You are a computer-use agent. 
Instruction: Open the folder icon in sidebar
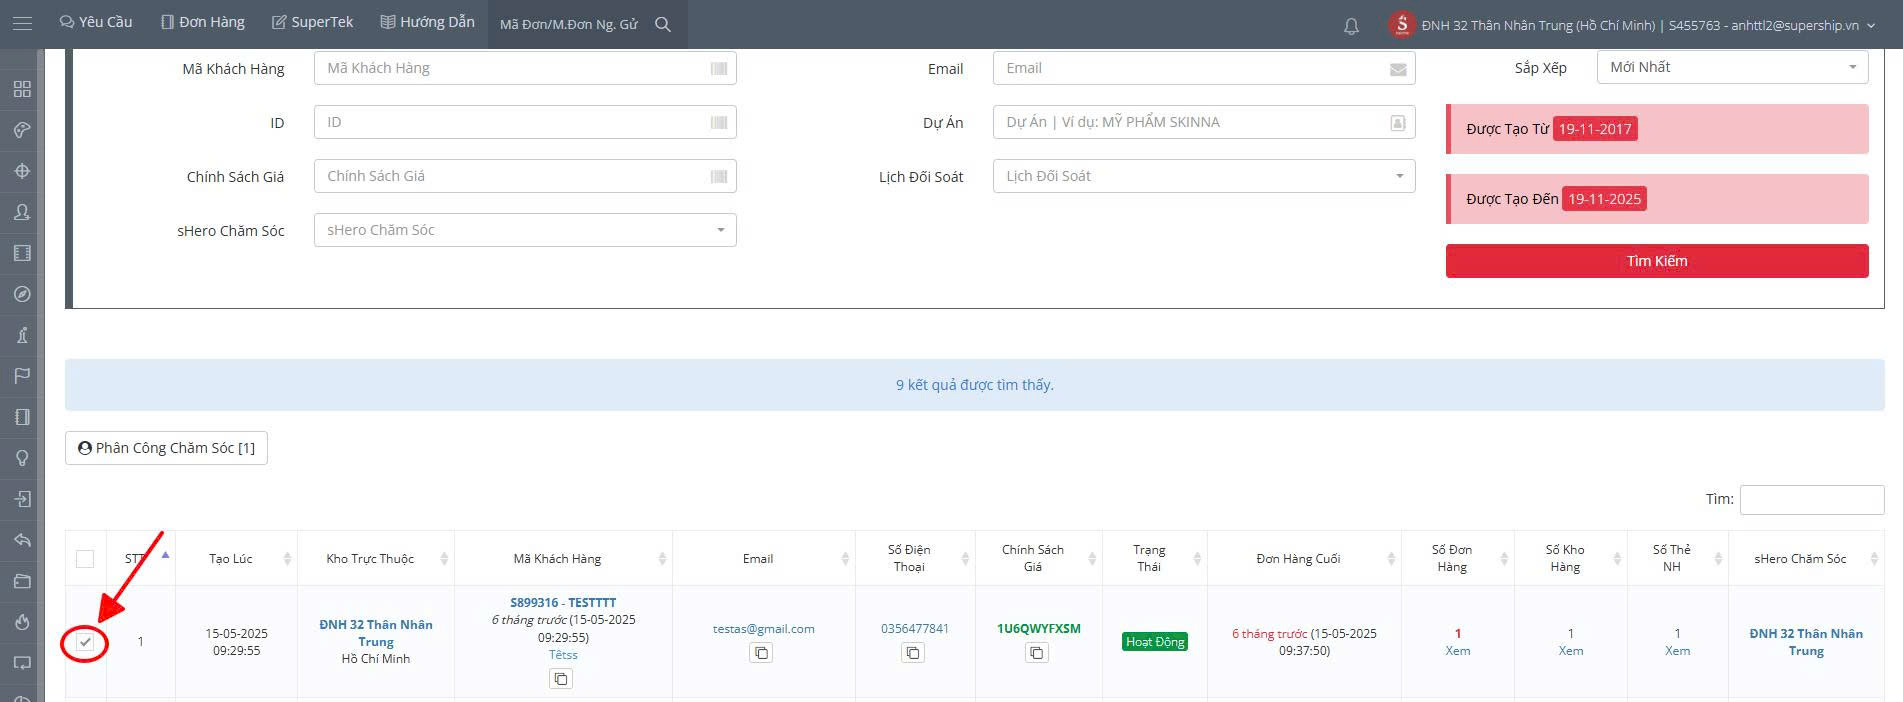click(22, 581)
